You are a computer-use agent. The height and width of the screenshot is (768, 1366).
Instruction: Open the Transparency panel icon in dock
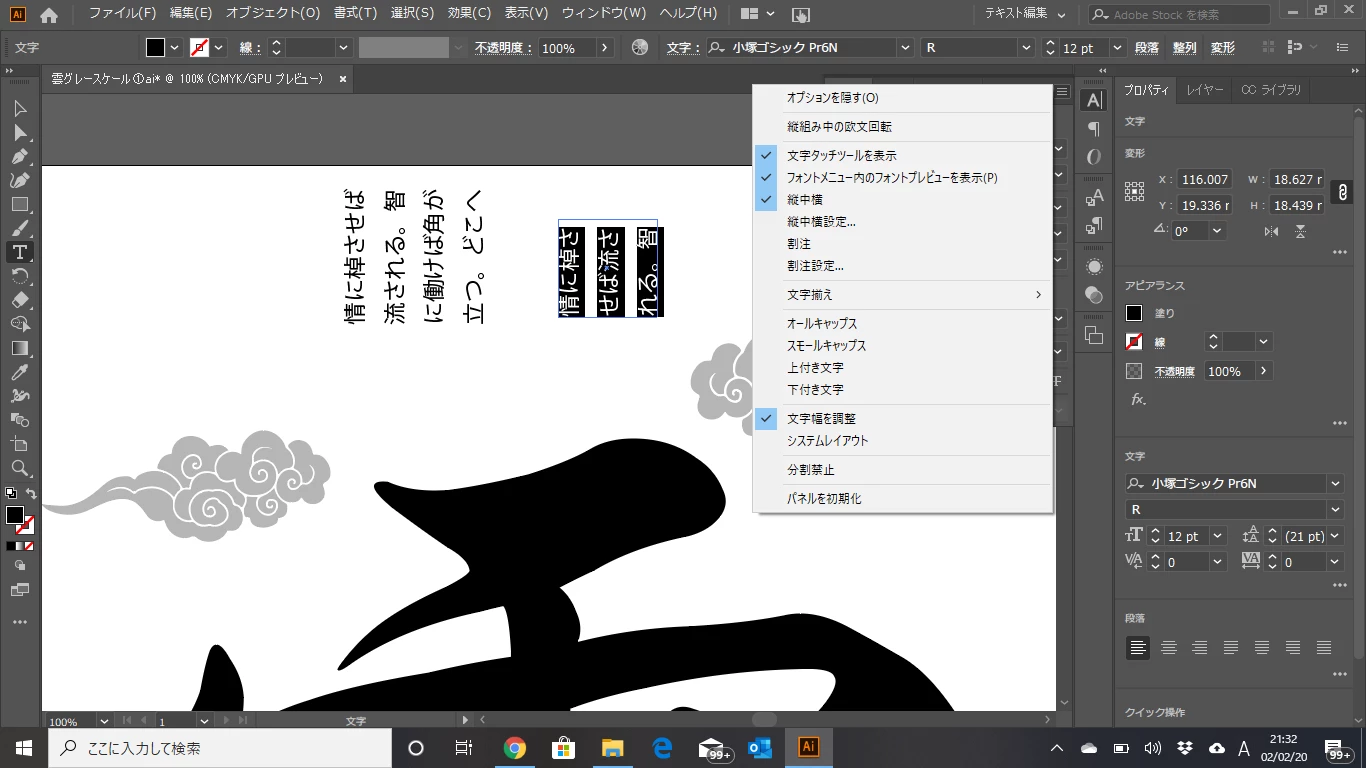coord(1094,295)
